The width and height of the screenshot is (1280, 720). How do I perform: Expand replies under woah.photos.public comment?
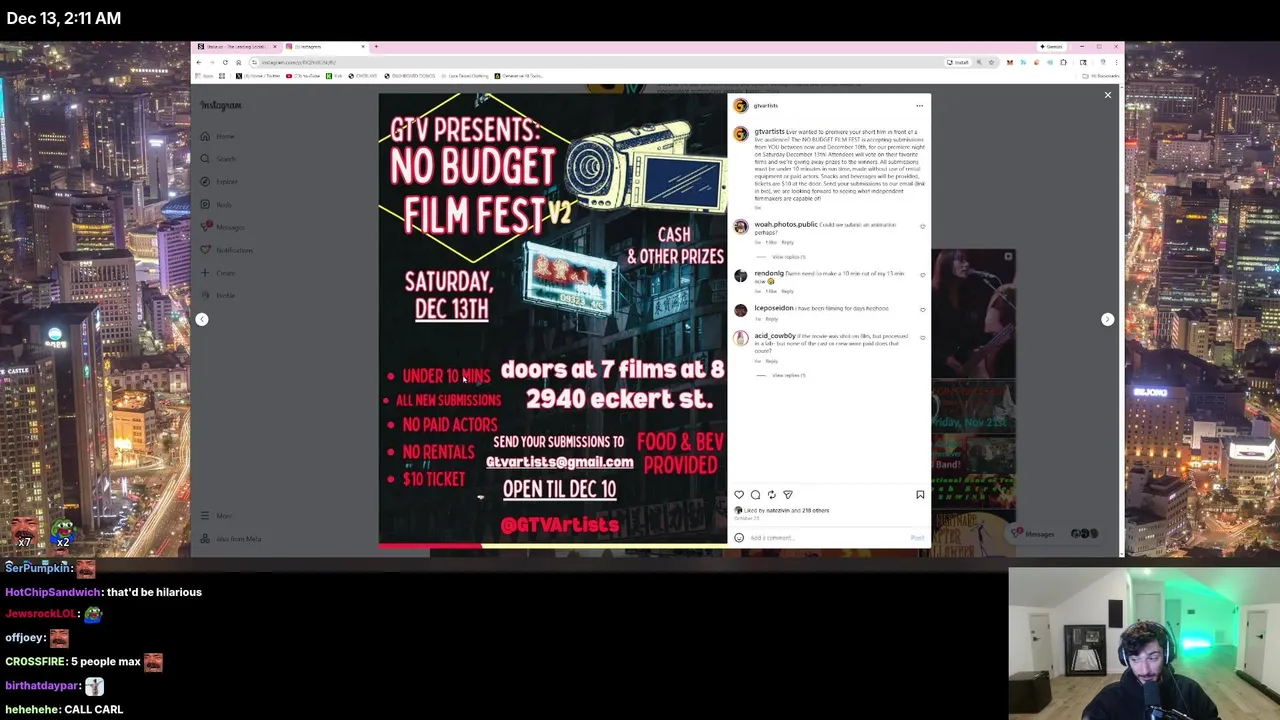coord(788,257)
